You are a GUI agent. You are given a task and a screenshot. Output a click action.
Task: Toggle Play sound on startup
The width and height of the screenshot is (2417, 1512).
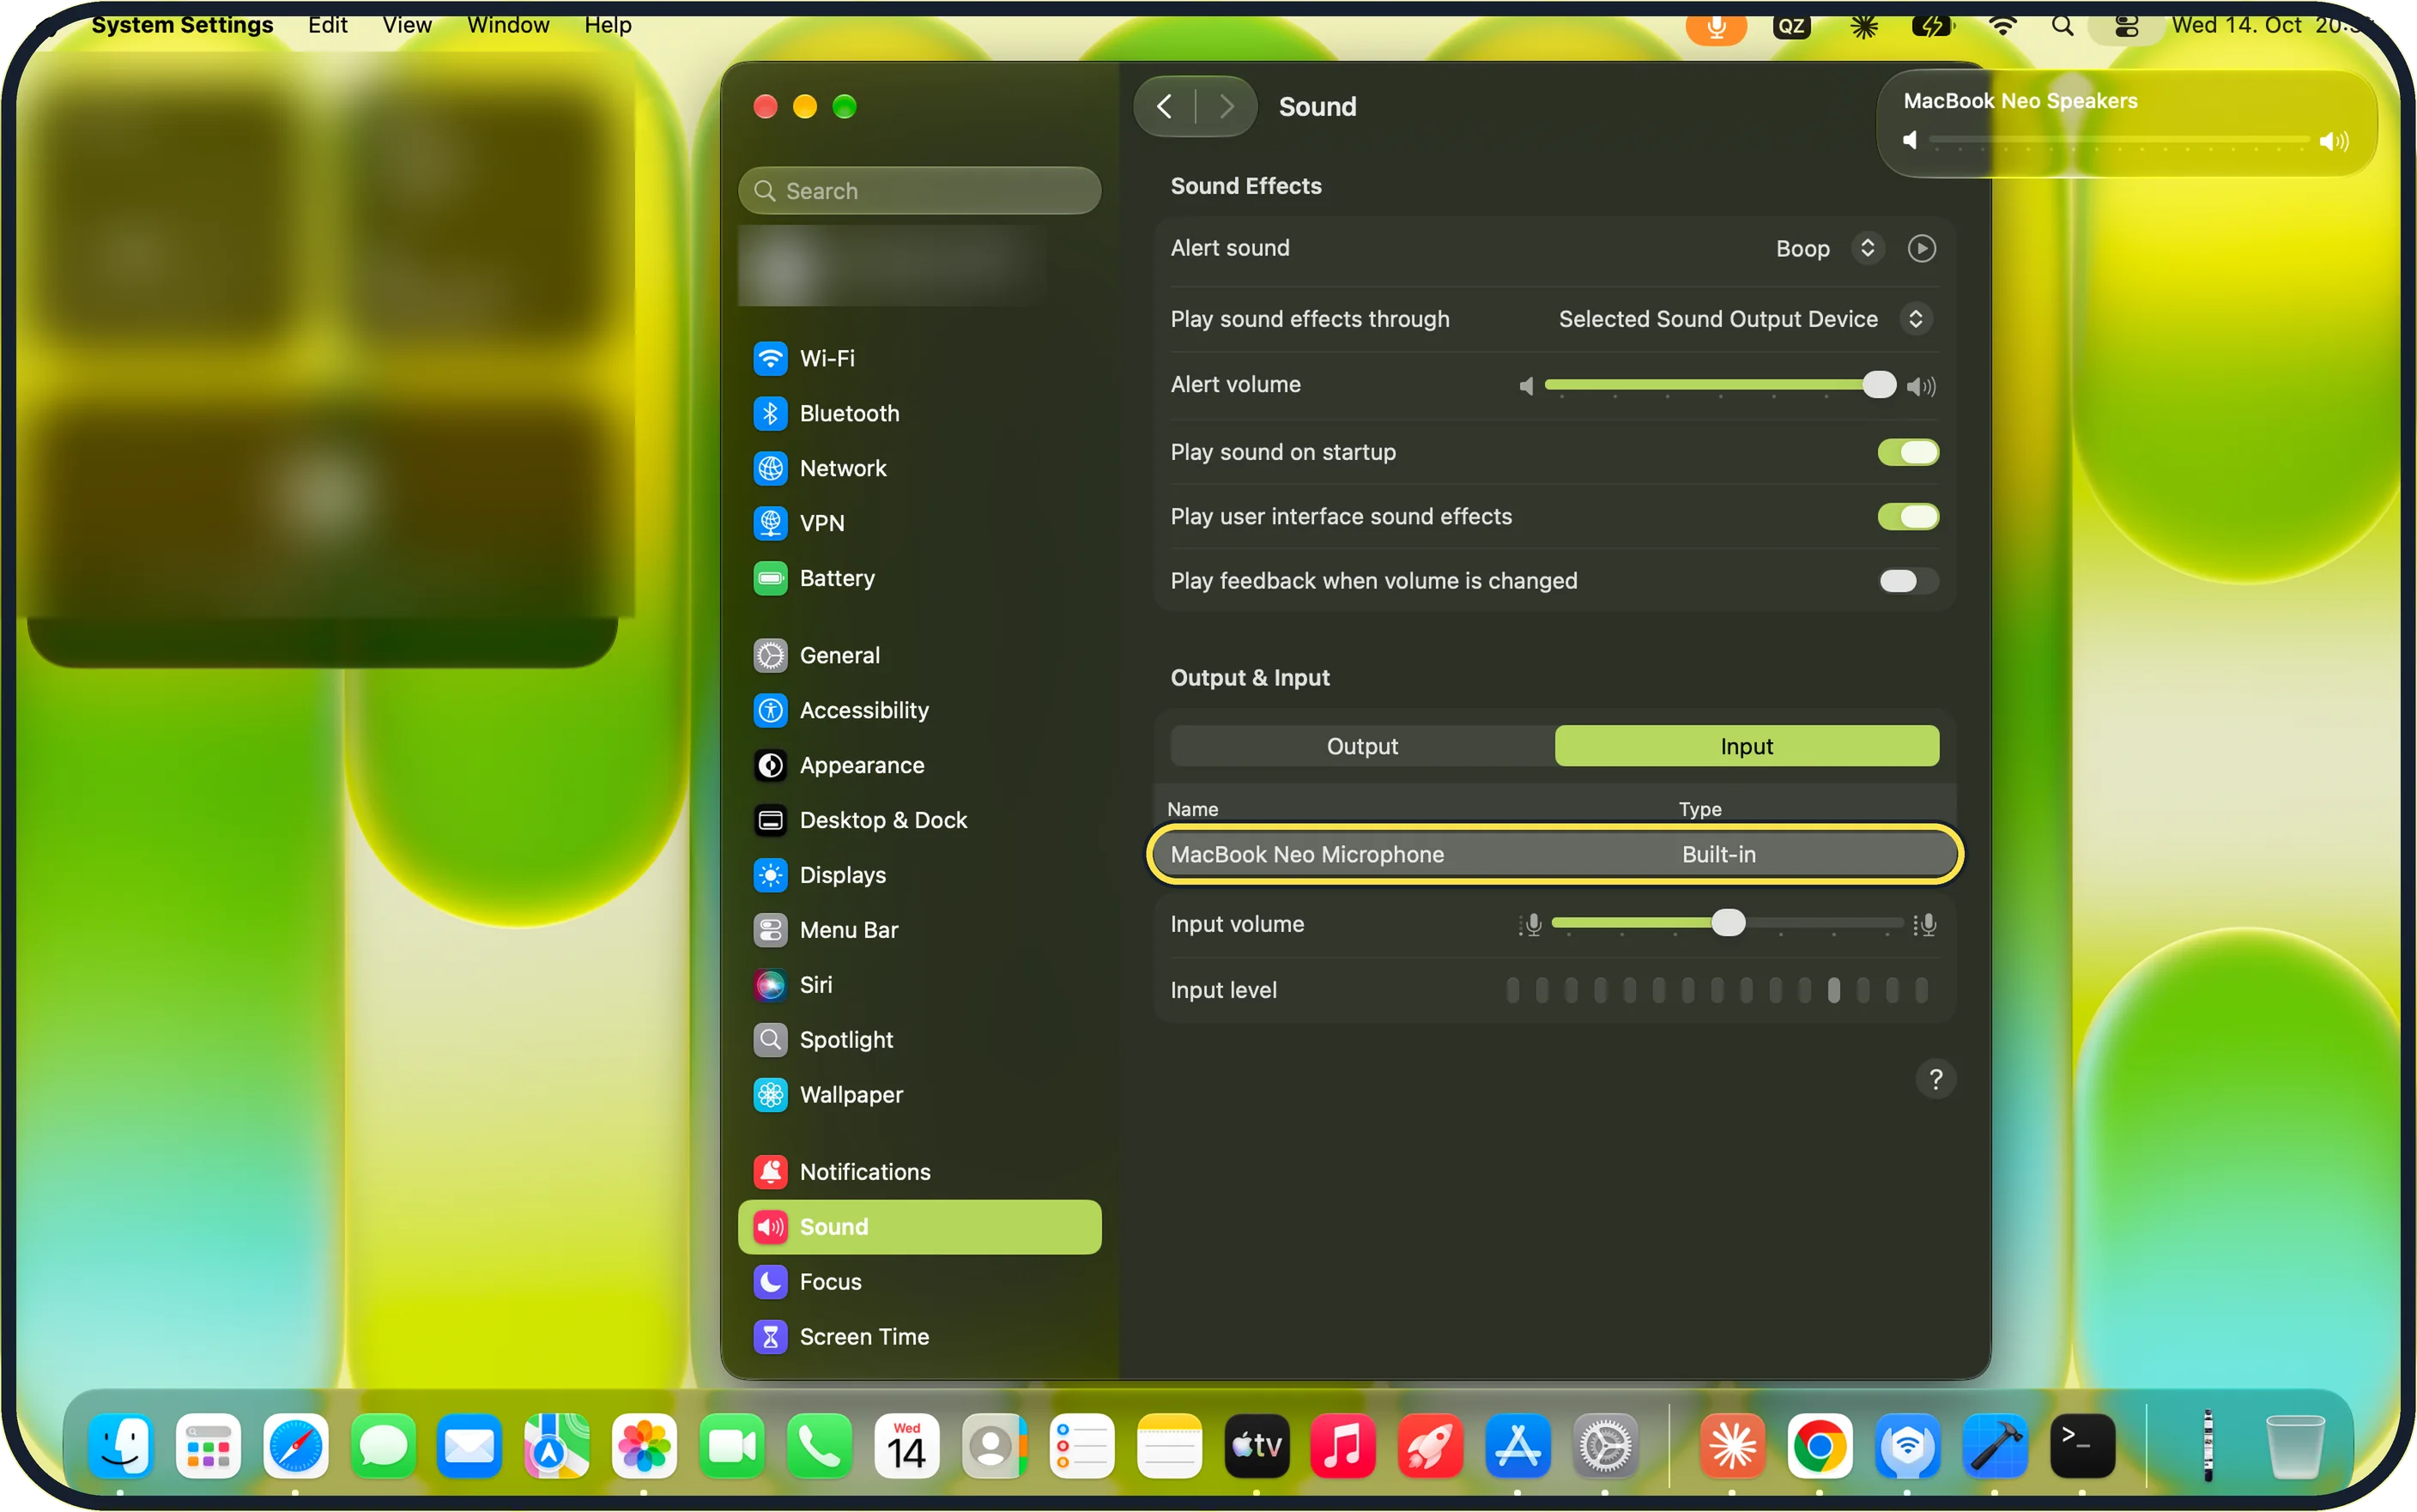coord(1908,452)
